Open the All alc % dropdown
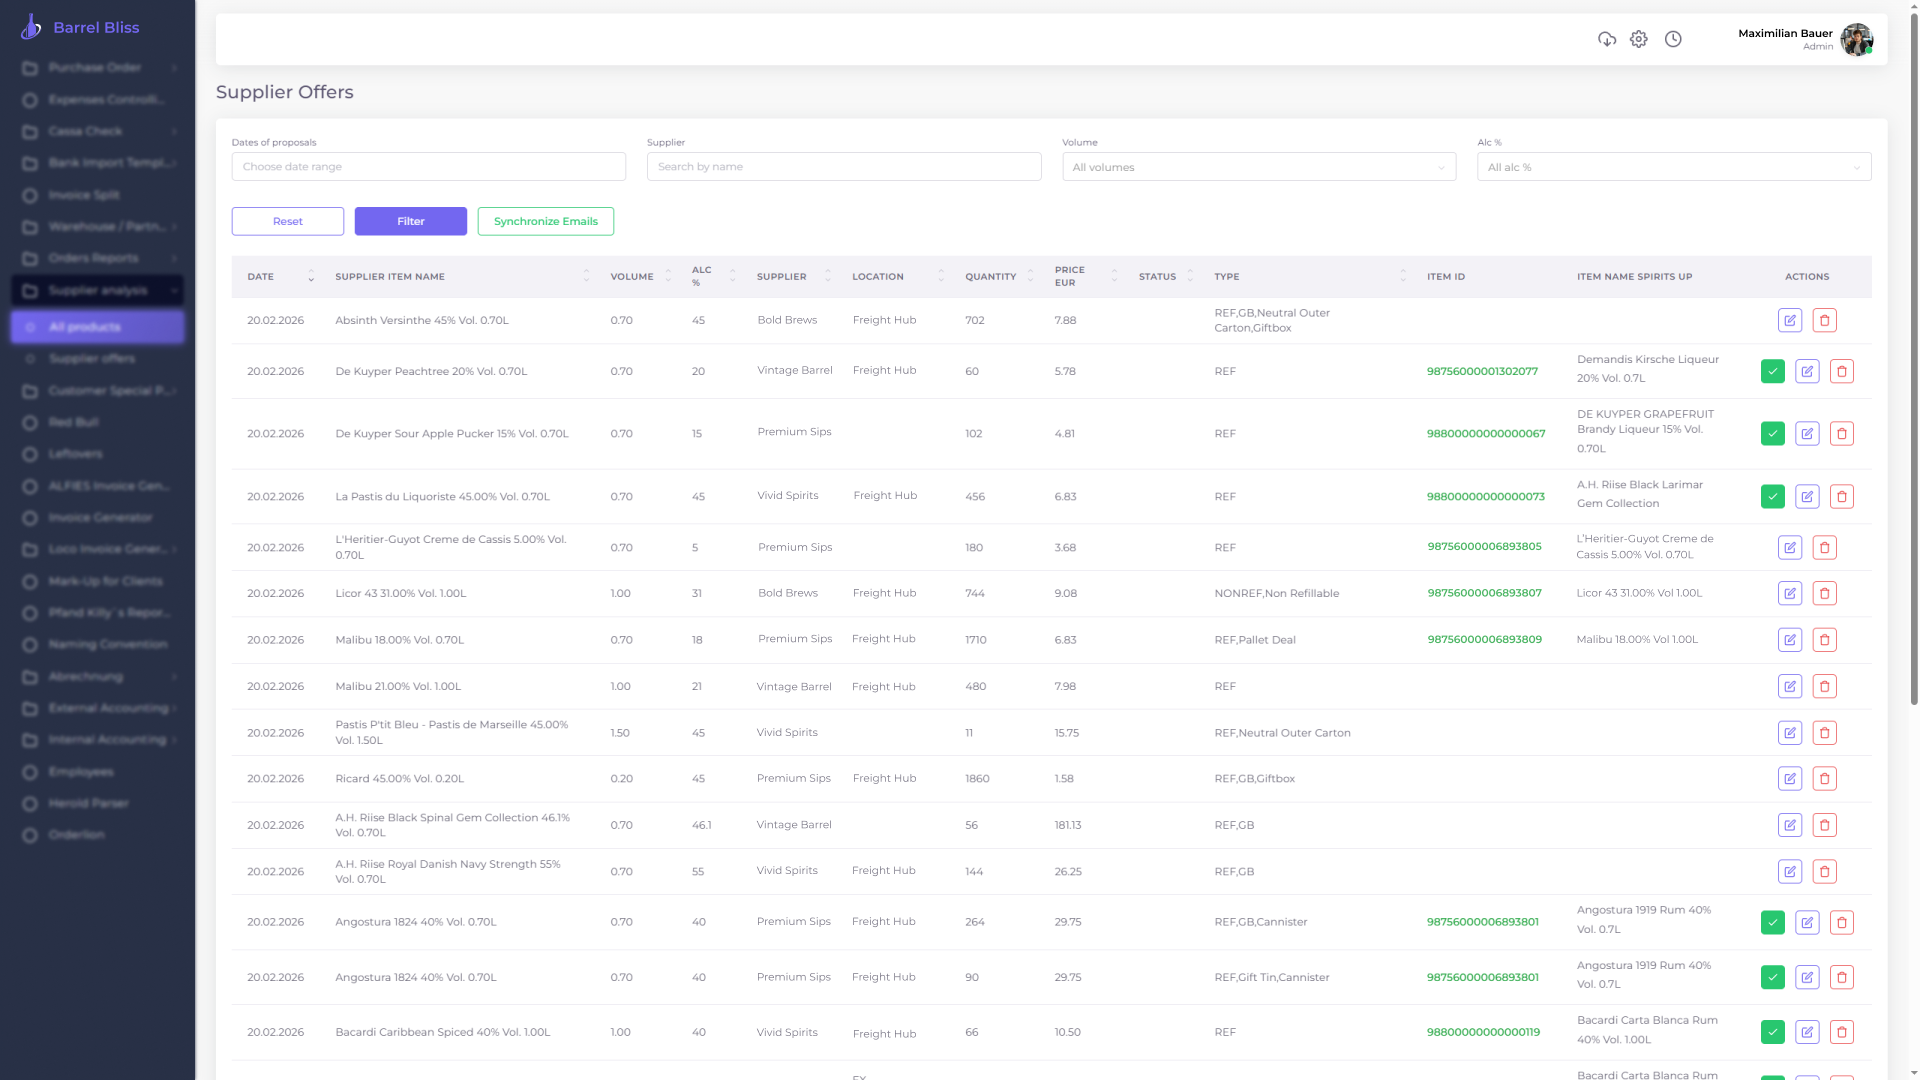The image size is (1920, 1080). (x=1673, y=167)
